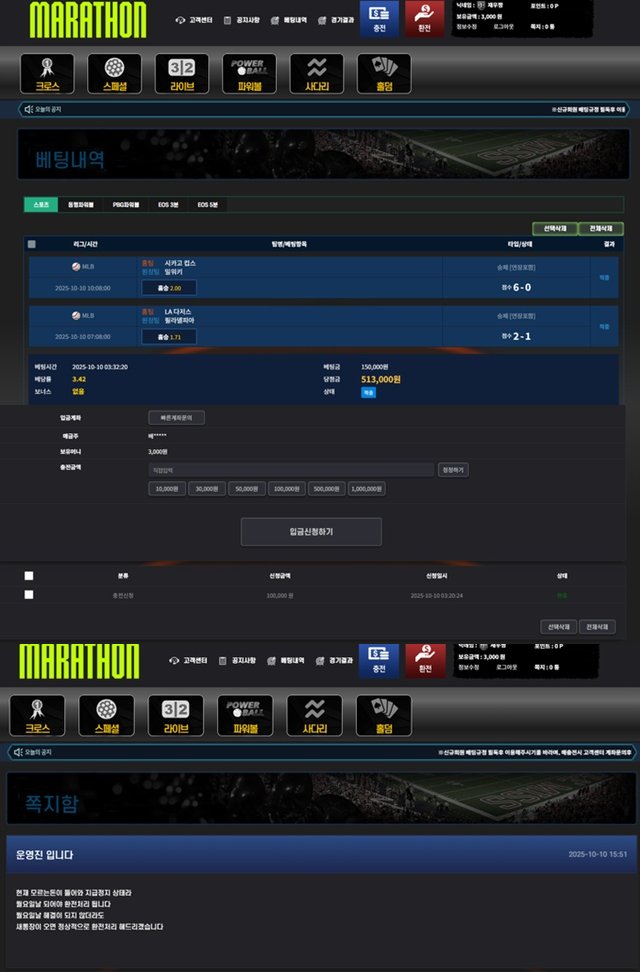Click 로그아웃 link in the 베팅내역 page header

coord(504,27)
